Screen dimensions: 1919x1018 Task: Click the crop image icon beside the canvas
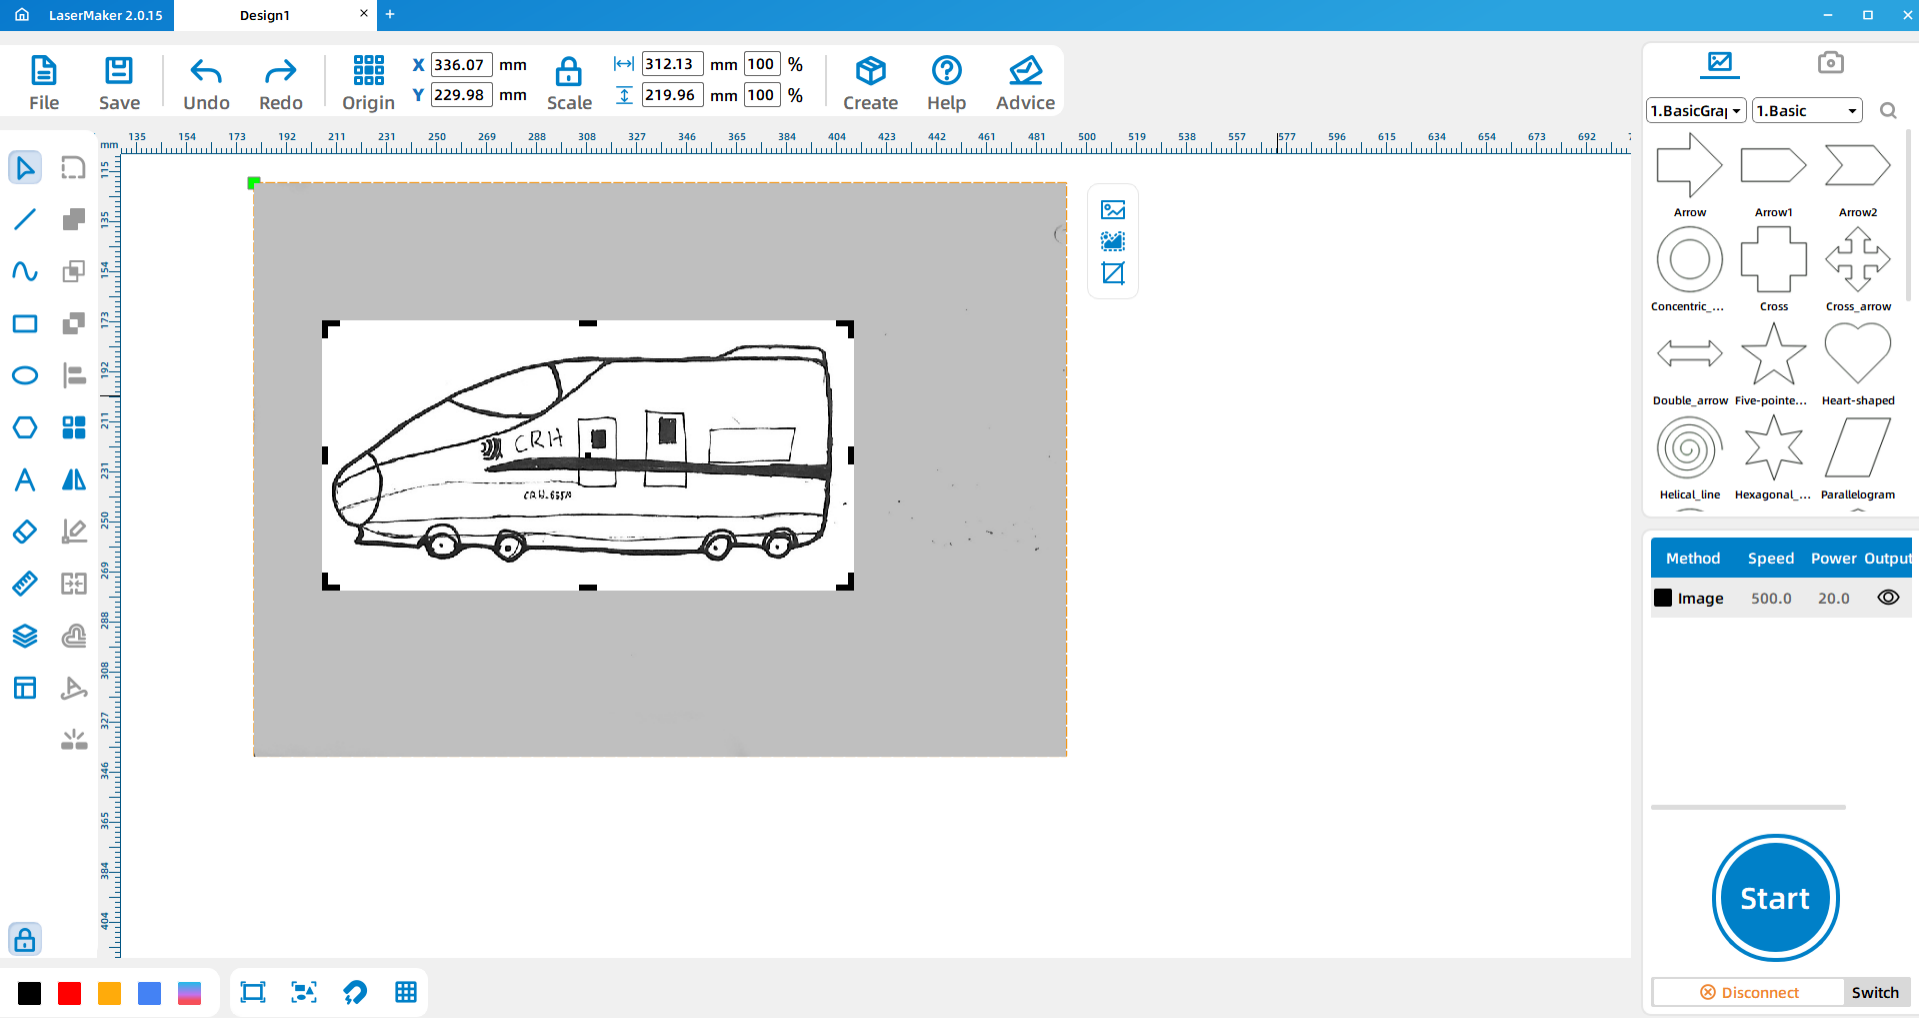click(1113, 273)
